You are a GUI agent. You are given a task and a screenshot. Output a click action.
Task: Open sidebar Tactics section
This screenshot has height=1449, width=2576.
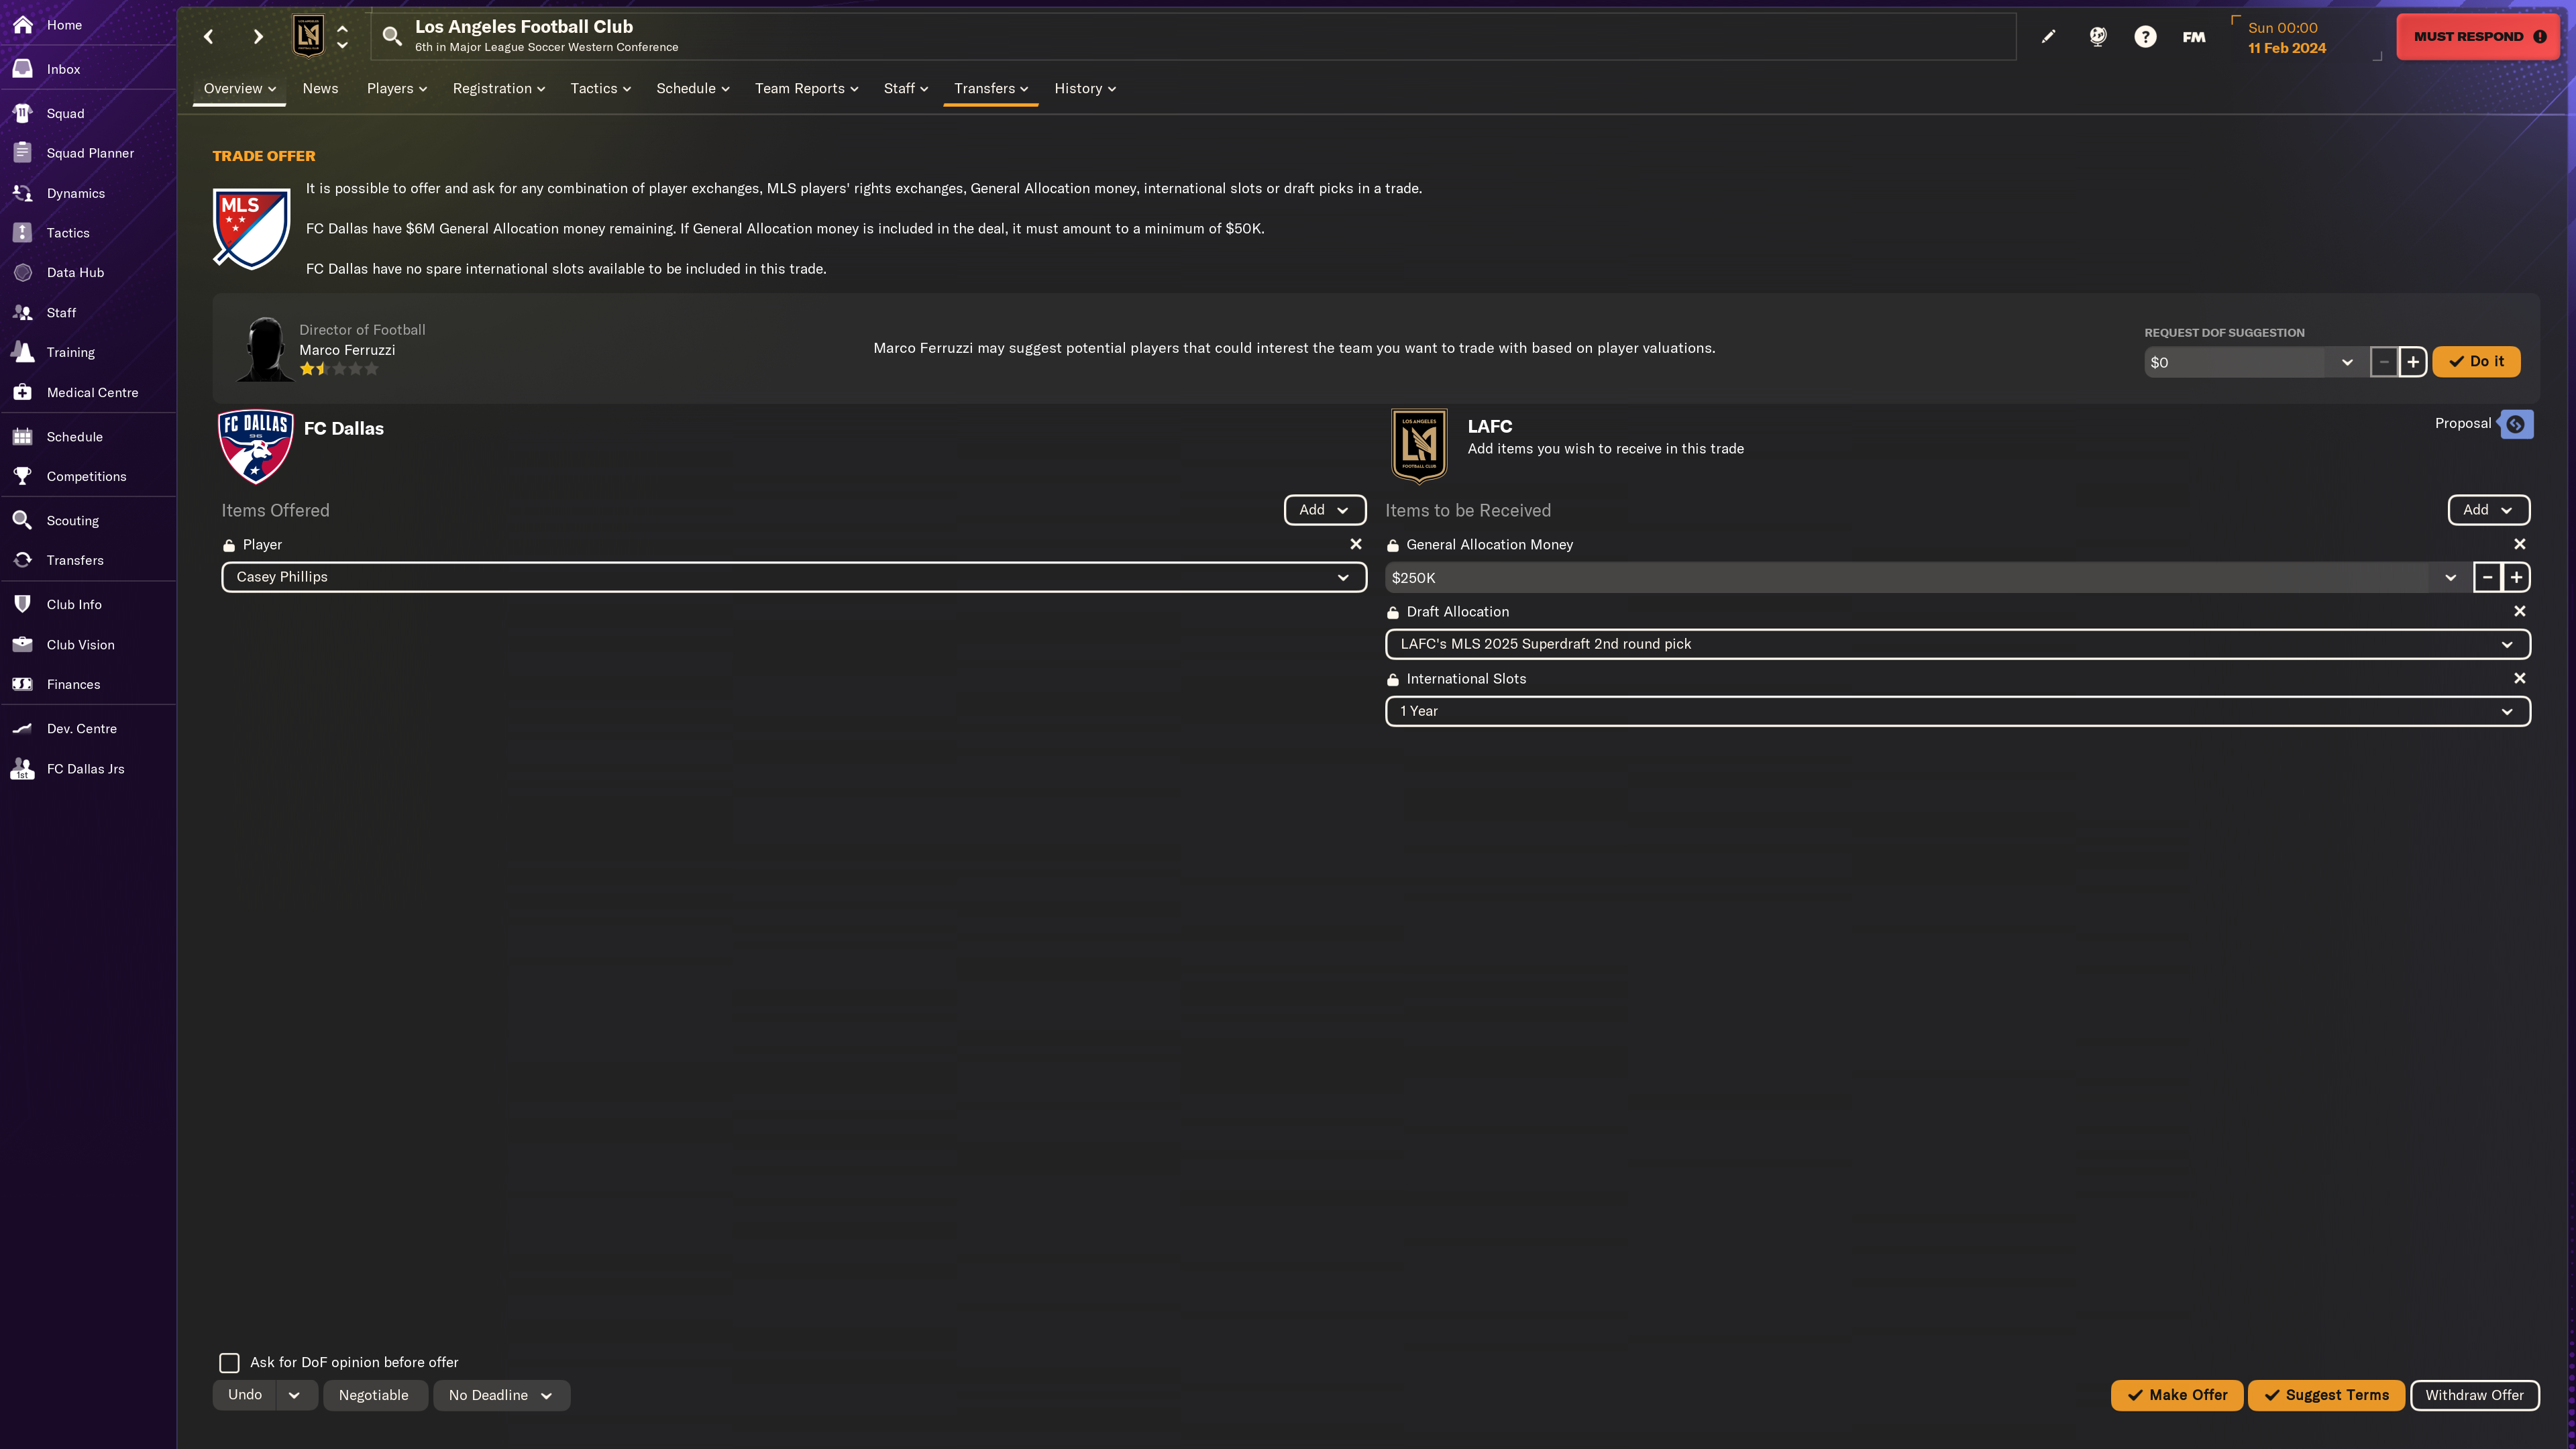[x=68, y=233]
